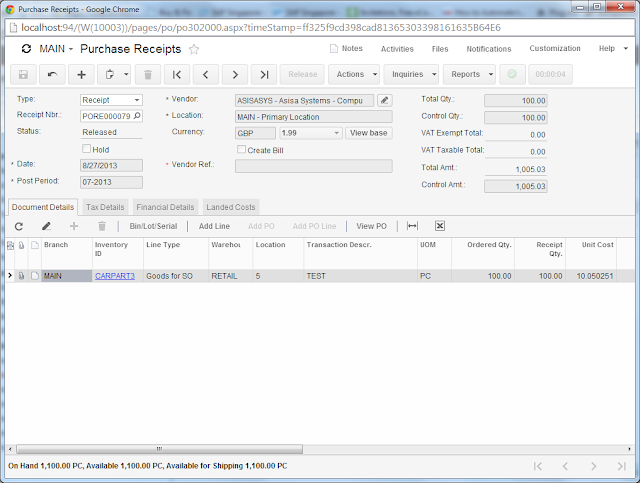The image size is (640, 483).
Task: Open the Inquiries dropdown menu
Action: click(411, 74)
